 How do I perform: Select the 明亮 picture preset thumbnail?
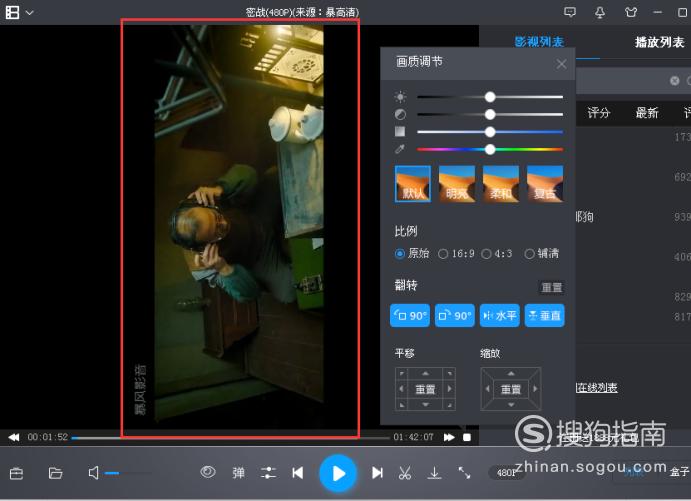457,184
